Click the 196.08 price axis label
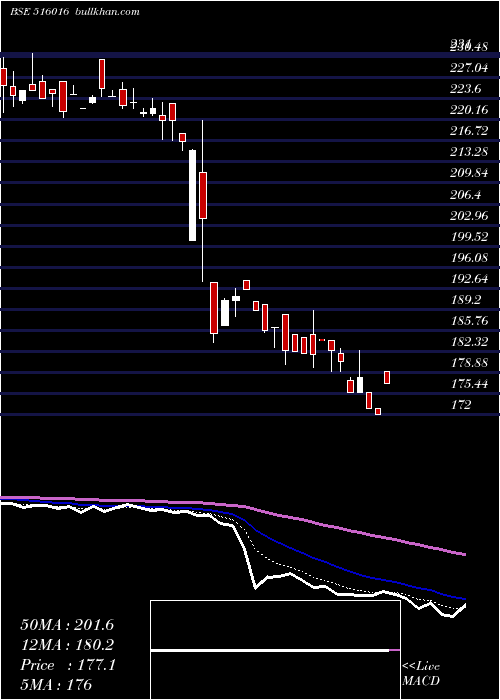This screenshot has height=700, width=500. click(469, 258)
